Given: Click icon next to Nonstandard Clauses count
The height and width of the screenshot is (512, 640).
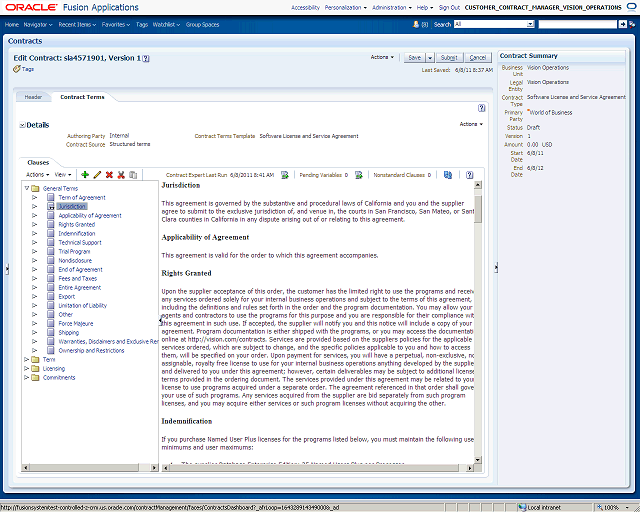Looking at the screenshot, I should (448, 175).
